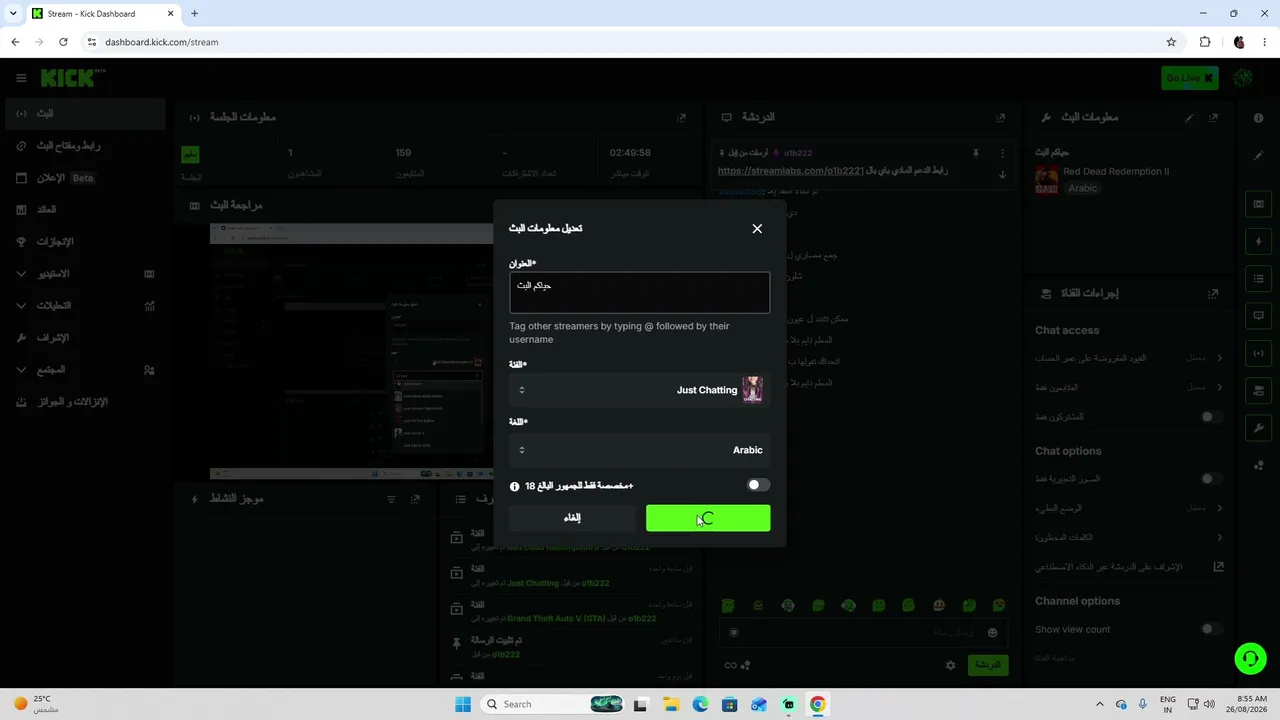Viewport: 1280px width, 720px height.
Task: Open the الإعلان Beta sidebar item
Action: [x=84, y=178]
